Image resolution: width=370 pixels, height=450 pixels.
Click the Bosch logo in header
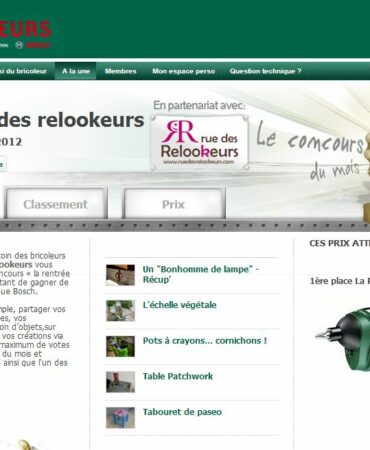point(33,45)
